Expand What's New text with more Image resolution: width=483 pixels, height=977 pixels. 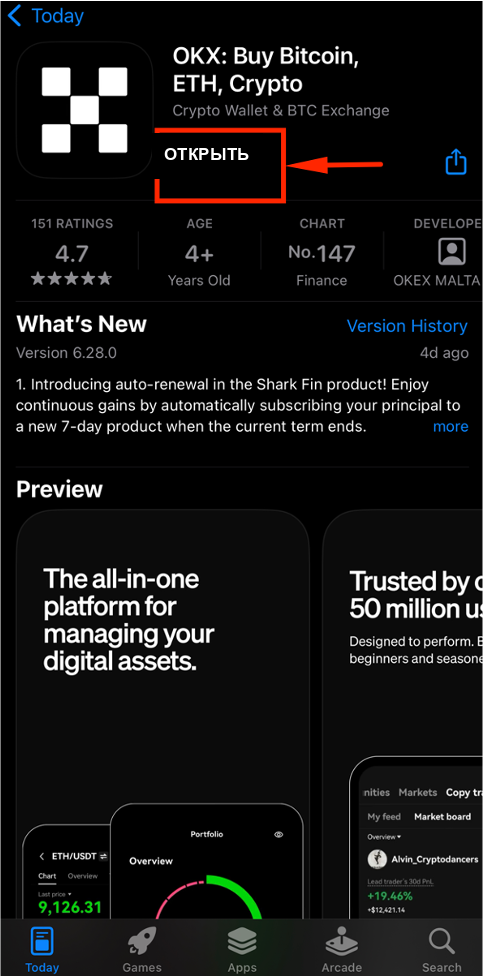point(451,427)
